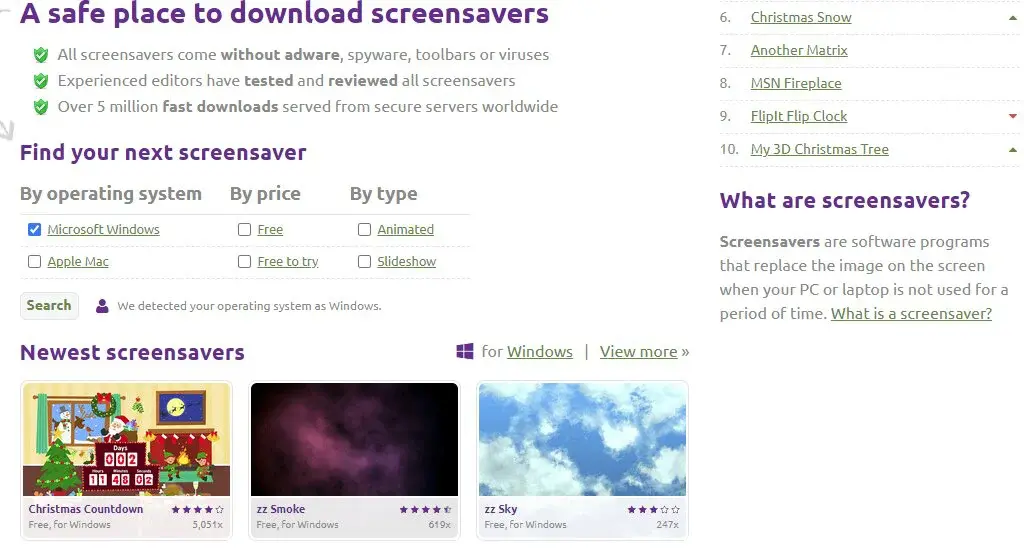The width and height of the screenshot is (1024, 559).
Task: Click the What are screensavers? heading
Action: click(x=844, y=200)
